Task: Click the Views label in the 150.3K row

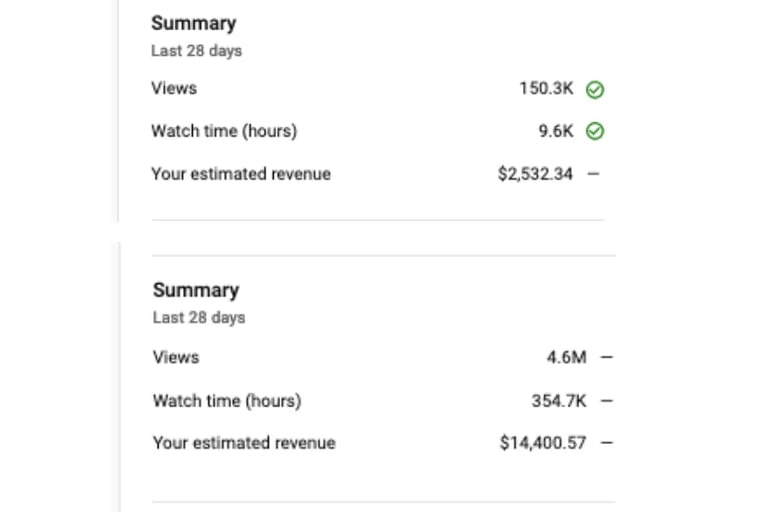Action: pyautogui.click(x=174, y=89)
